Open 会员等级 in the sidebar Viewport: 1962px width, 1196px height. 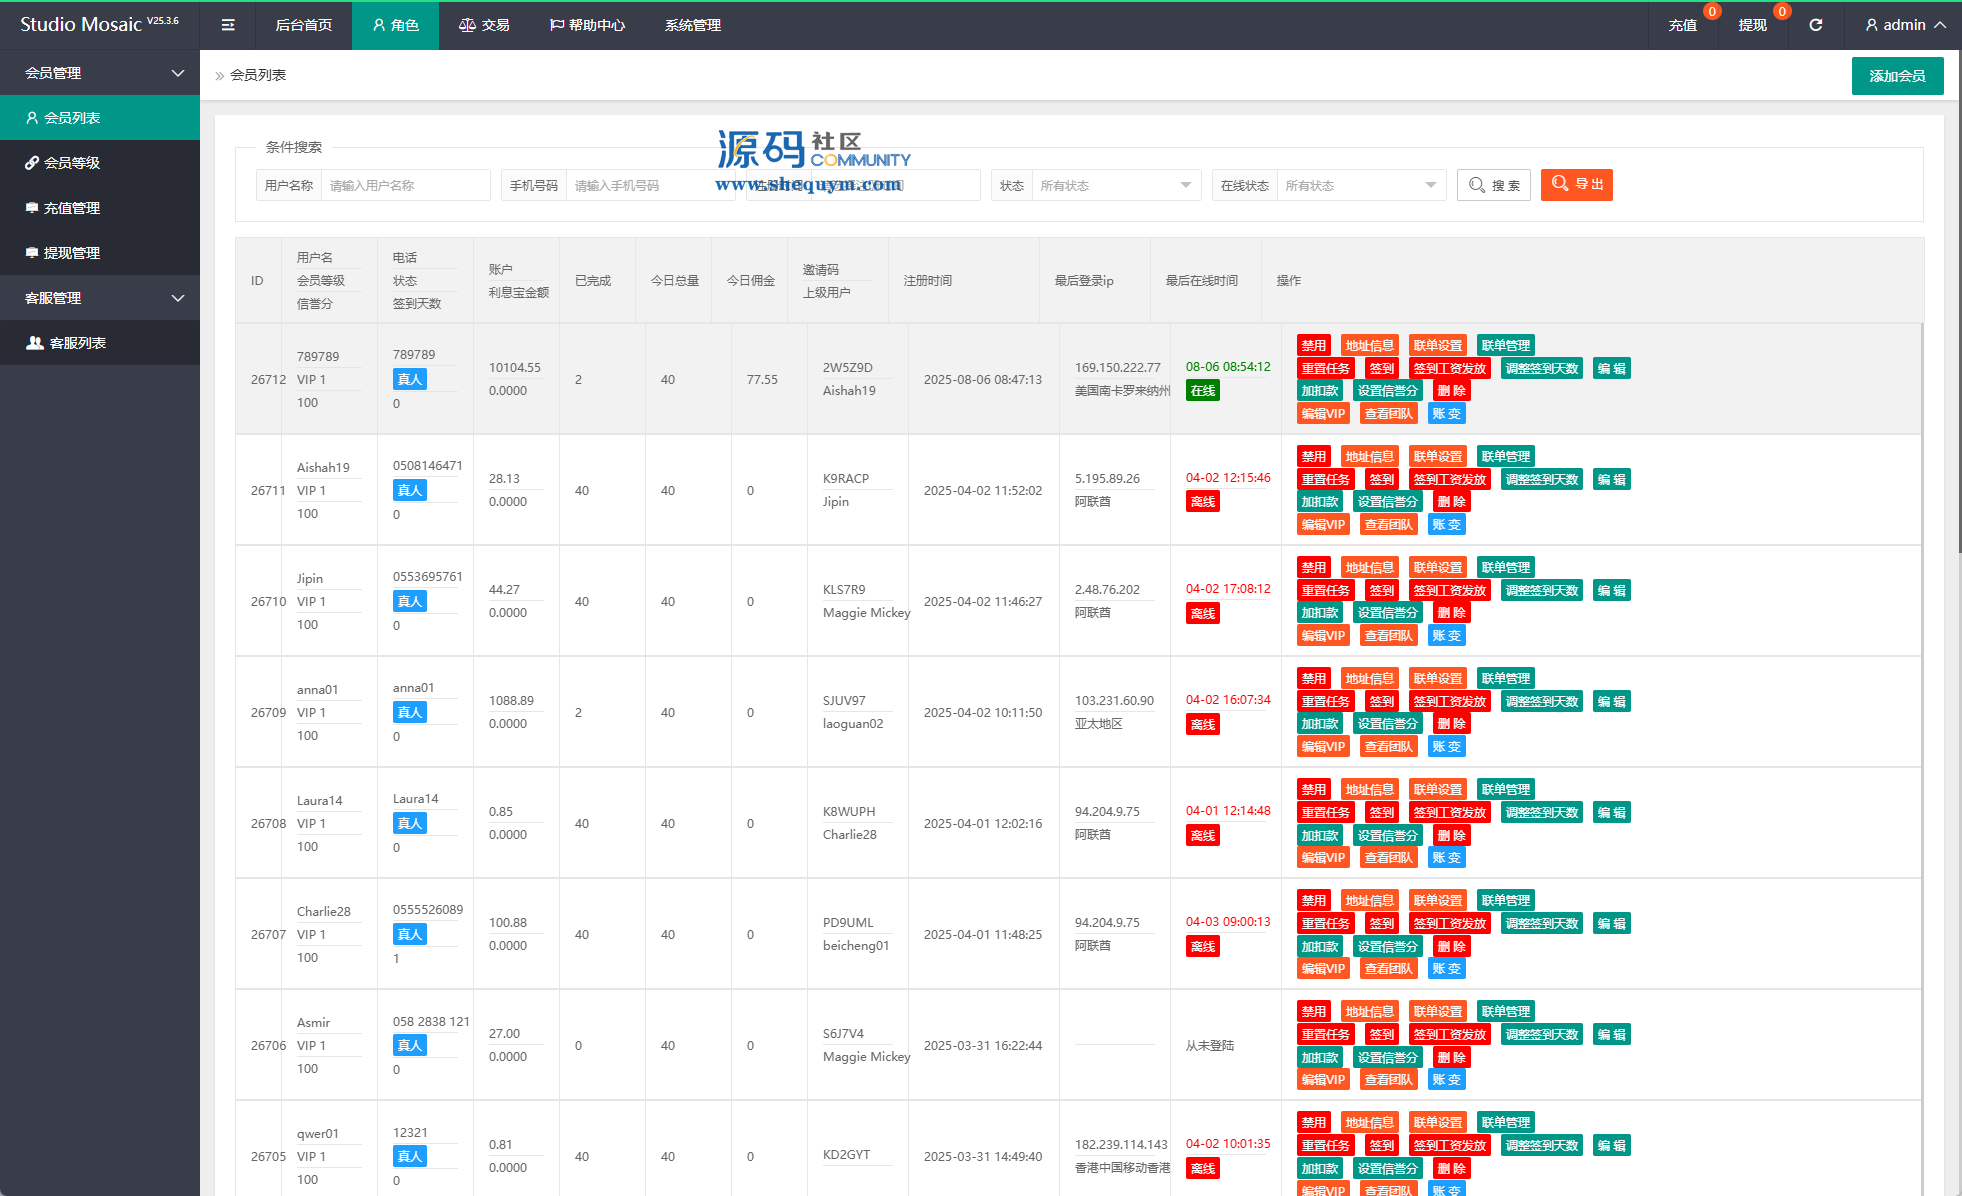[x=72, y=163]
